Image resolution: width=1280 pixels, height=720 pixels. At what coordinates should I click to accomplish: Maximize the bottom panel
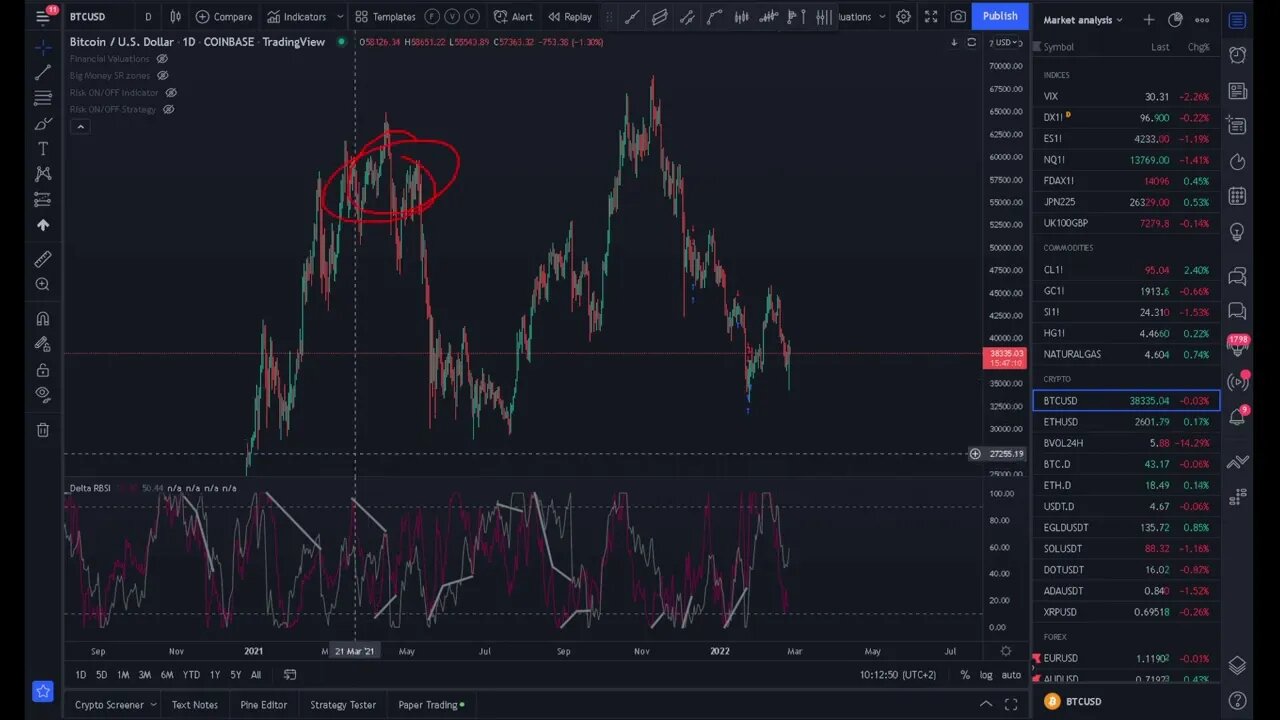(x=1011, y=705)
